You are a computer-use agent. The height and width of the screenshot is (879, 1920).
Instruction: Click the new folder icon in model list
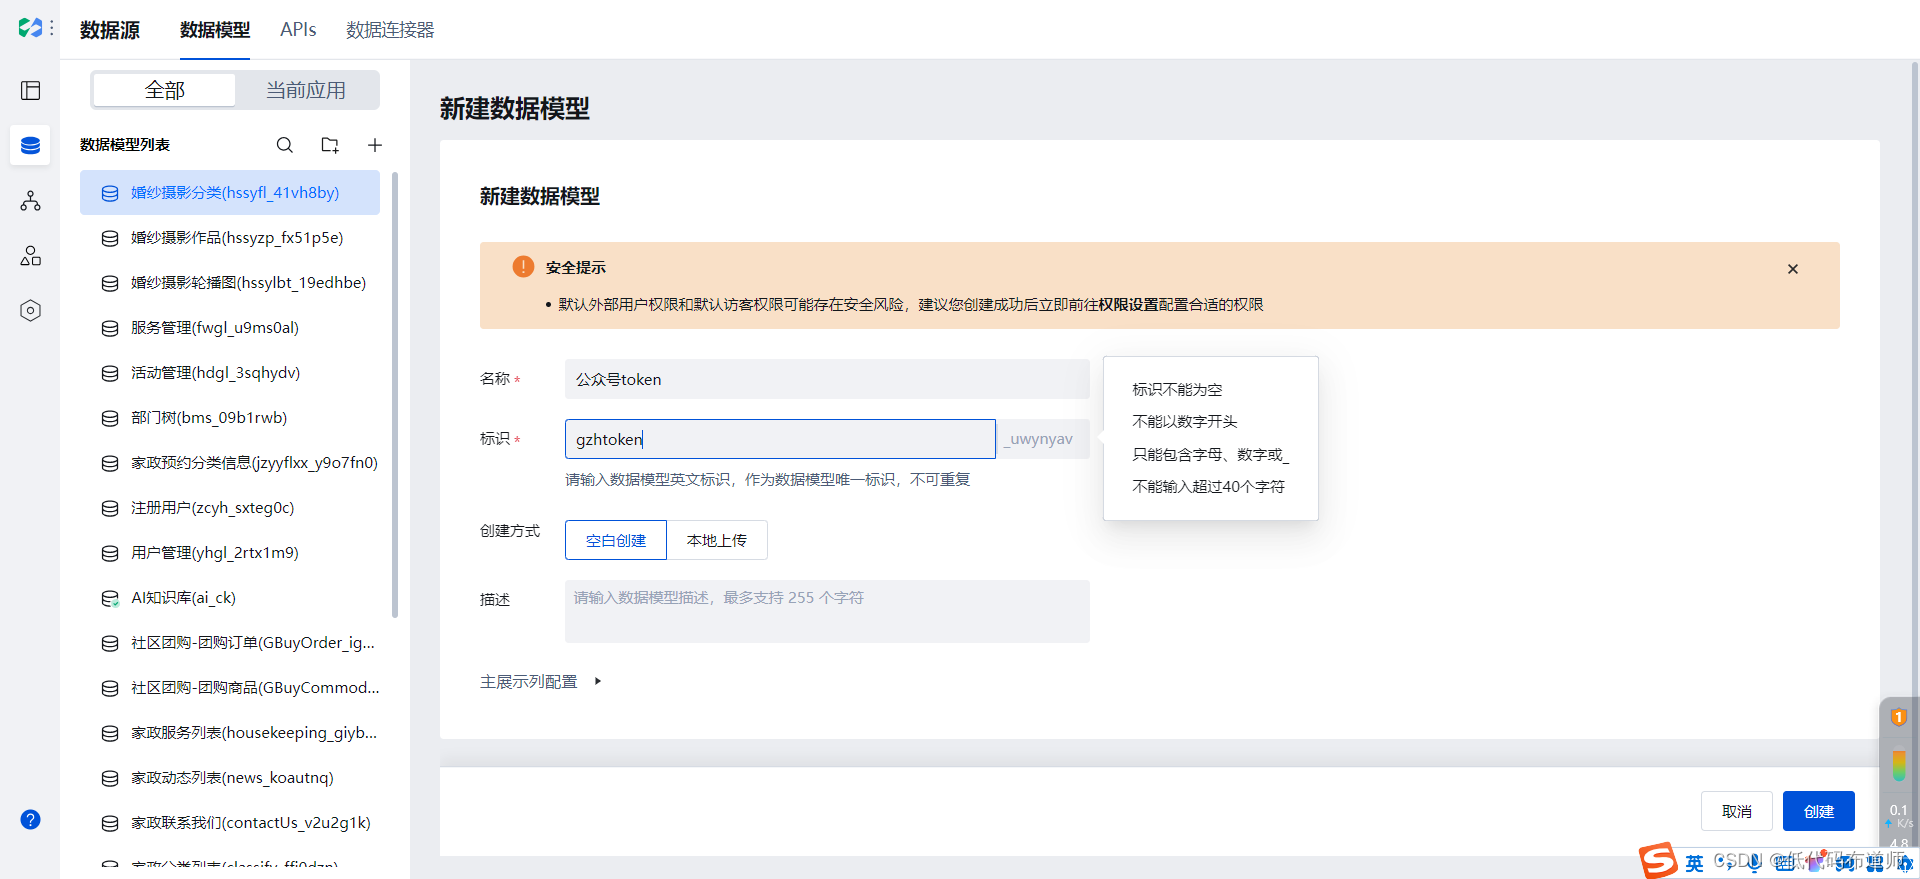pos(330,145)
